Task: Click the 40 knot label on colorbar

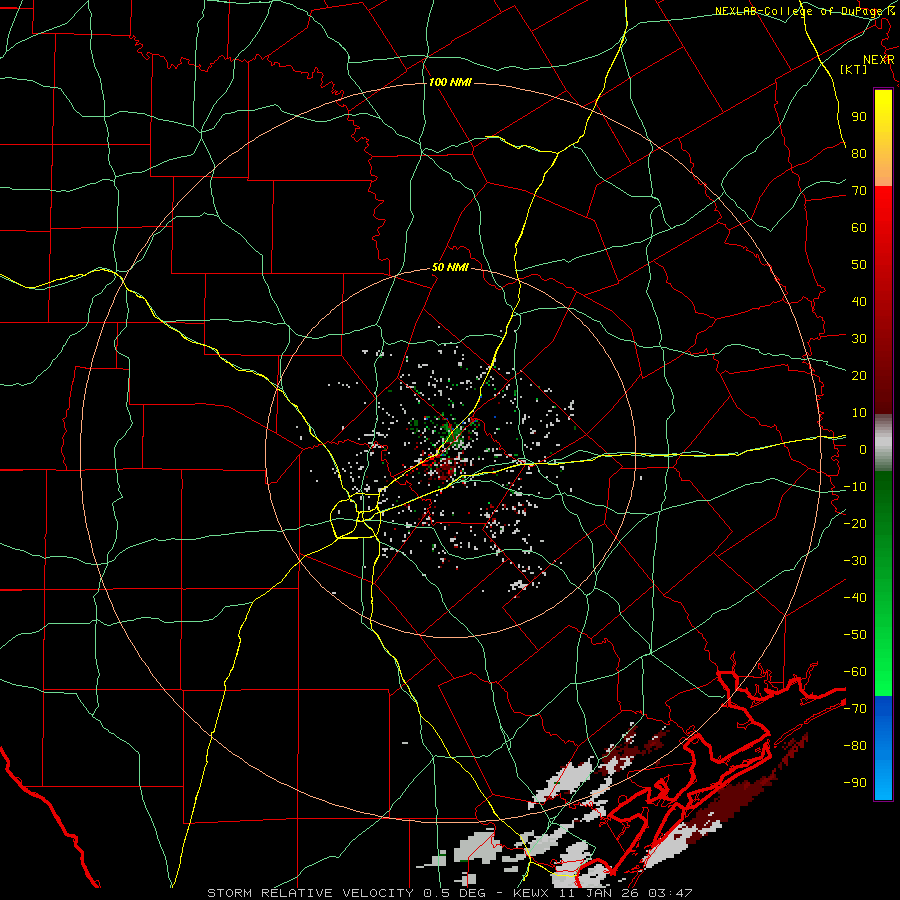Action: tap(859, 301)
